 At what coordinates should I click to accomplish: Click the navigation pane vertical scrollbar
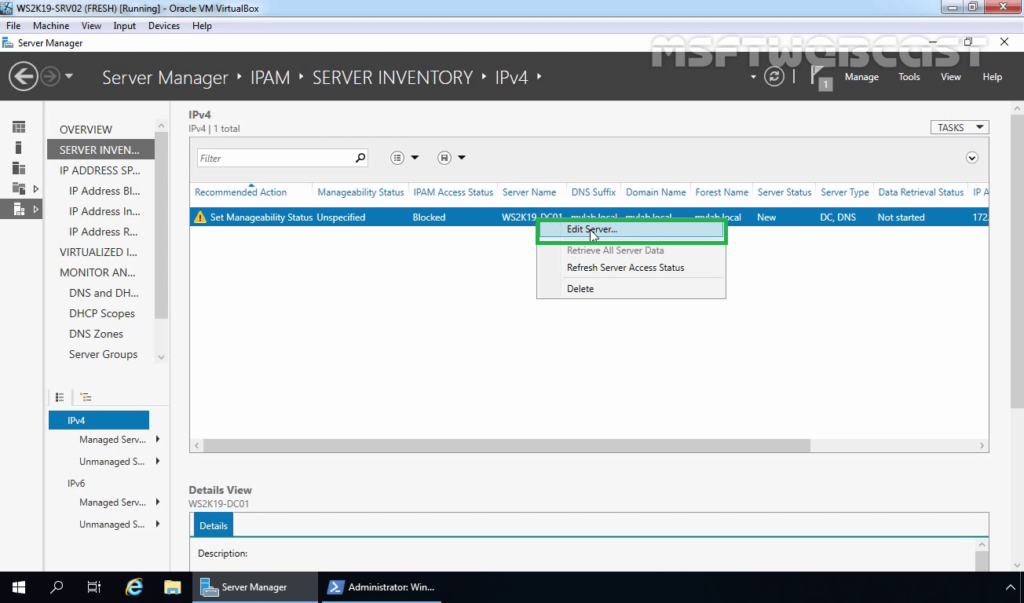click(161, 225)
